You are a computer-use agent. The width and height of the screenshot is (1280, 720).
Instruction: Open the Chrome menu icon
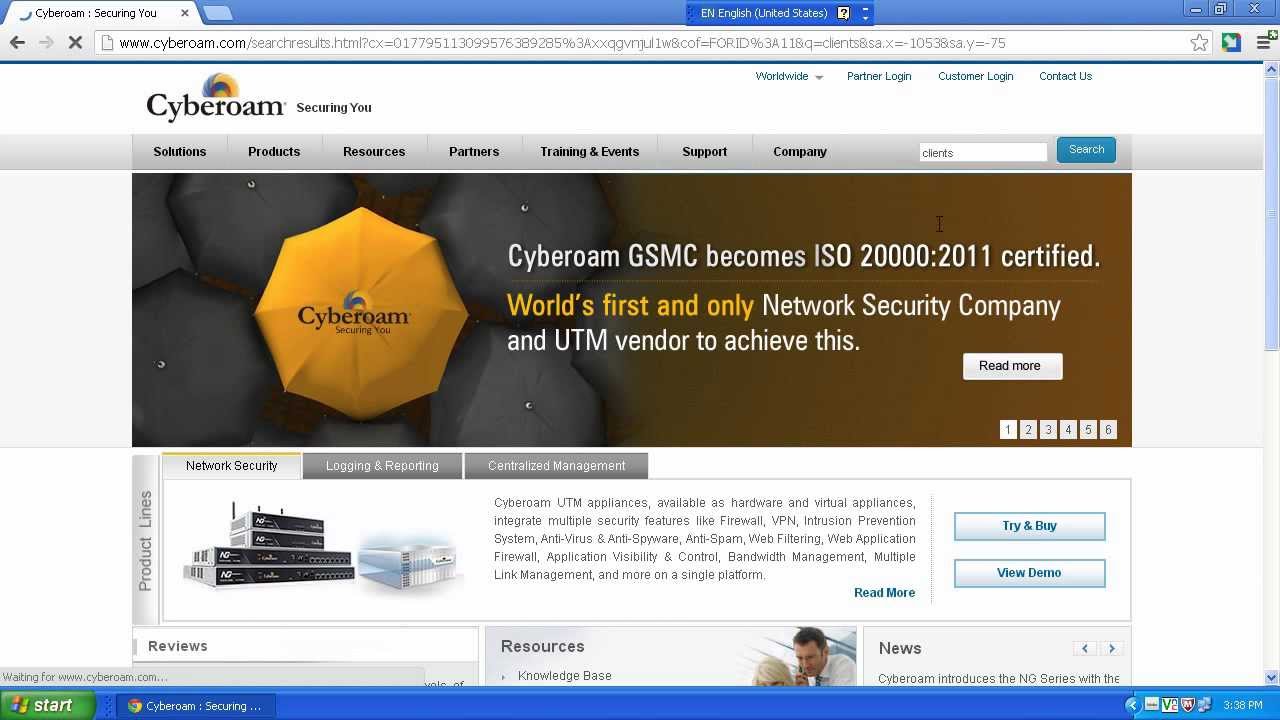point(1263,42)
